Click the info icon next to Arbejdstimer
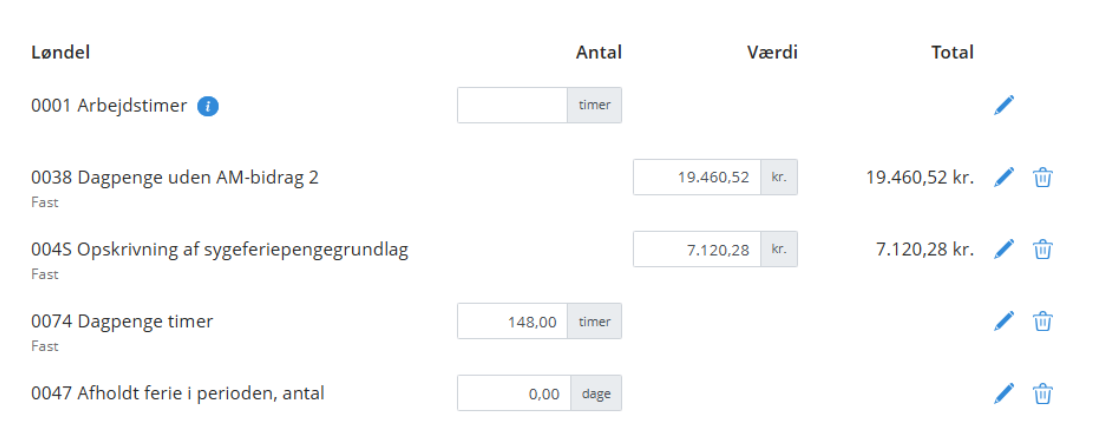1106x440 pixels. click(x=207, y=106)
